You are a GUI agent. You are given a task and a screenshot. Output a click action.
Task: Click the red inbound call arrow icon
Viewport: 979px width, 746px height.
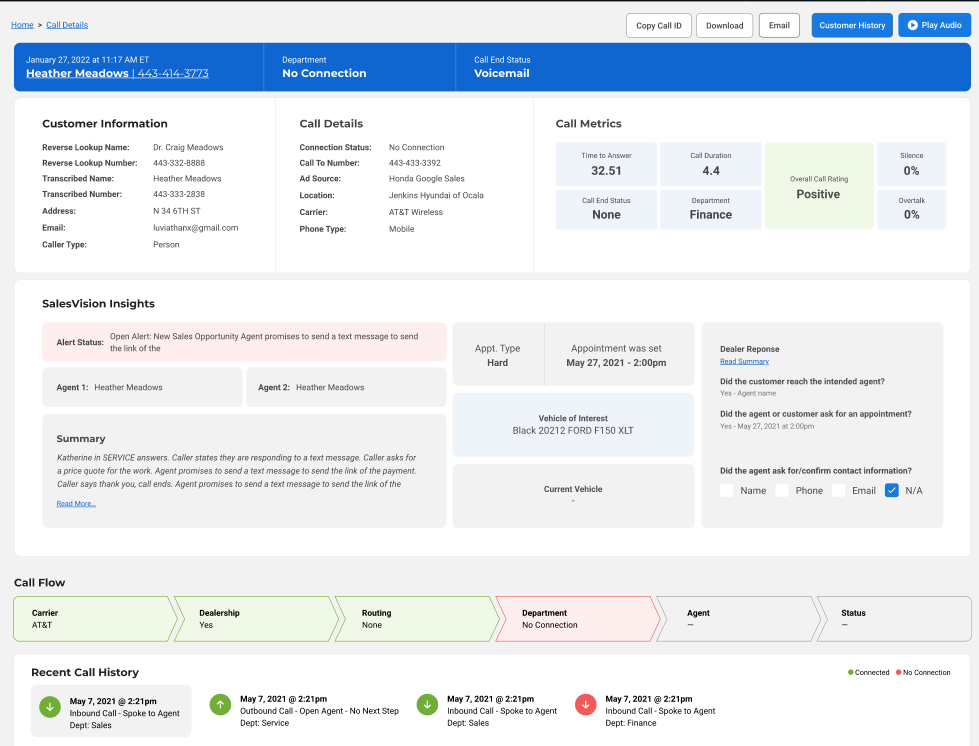pyautogui.click(x=588, y=705)
